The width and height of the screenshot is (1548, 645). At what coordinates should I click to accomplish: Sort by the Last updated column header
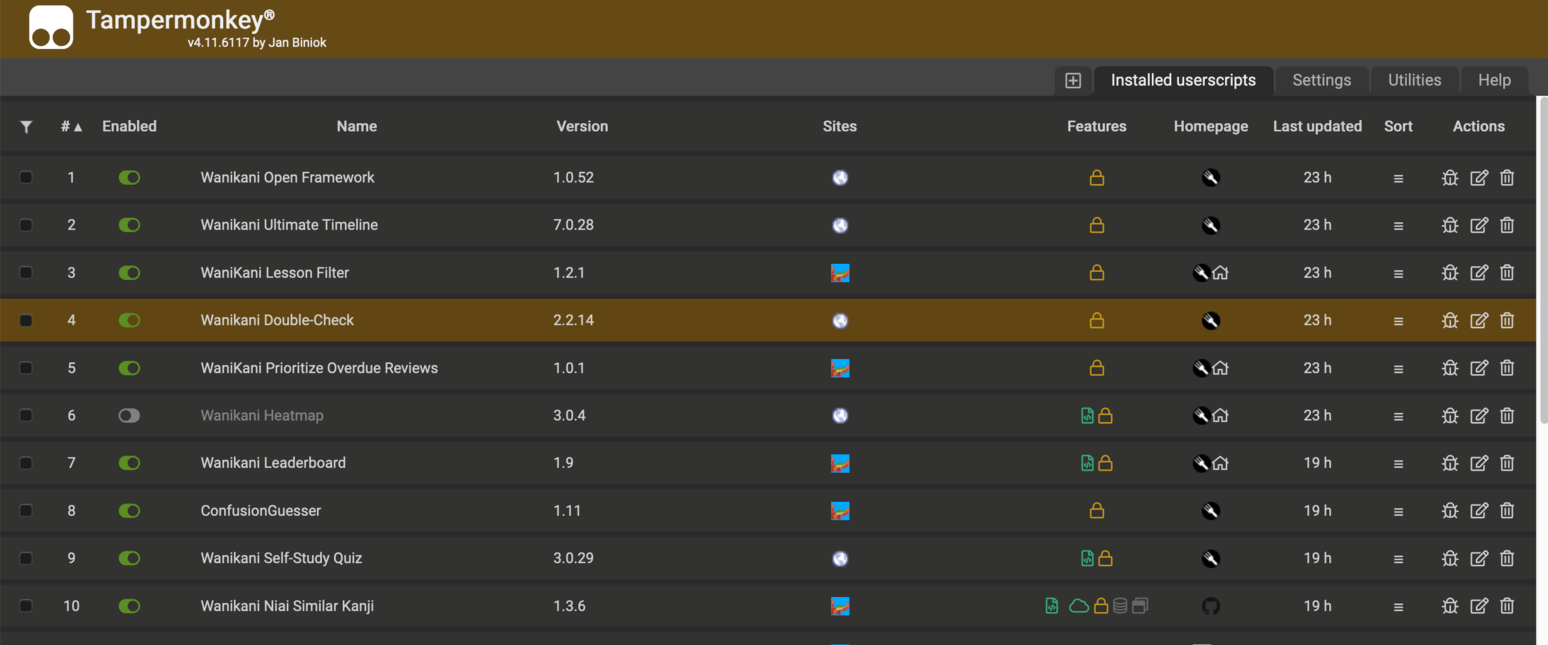point(1317,126)
